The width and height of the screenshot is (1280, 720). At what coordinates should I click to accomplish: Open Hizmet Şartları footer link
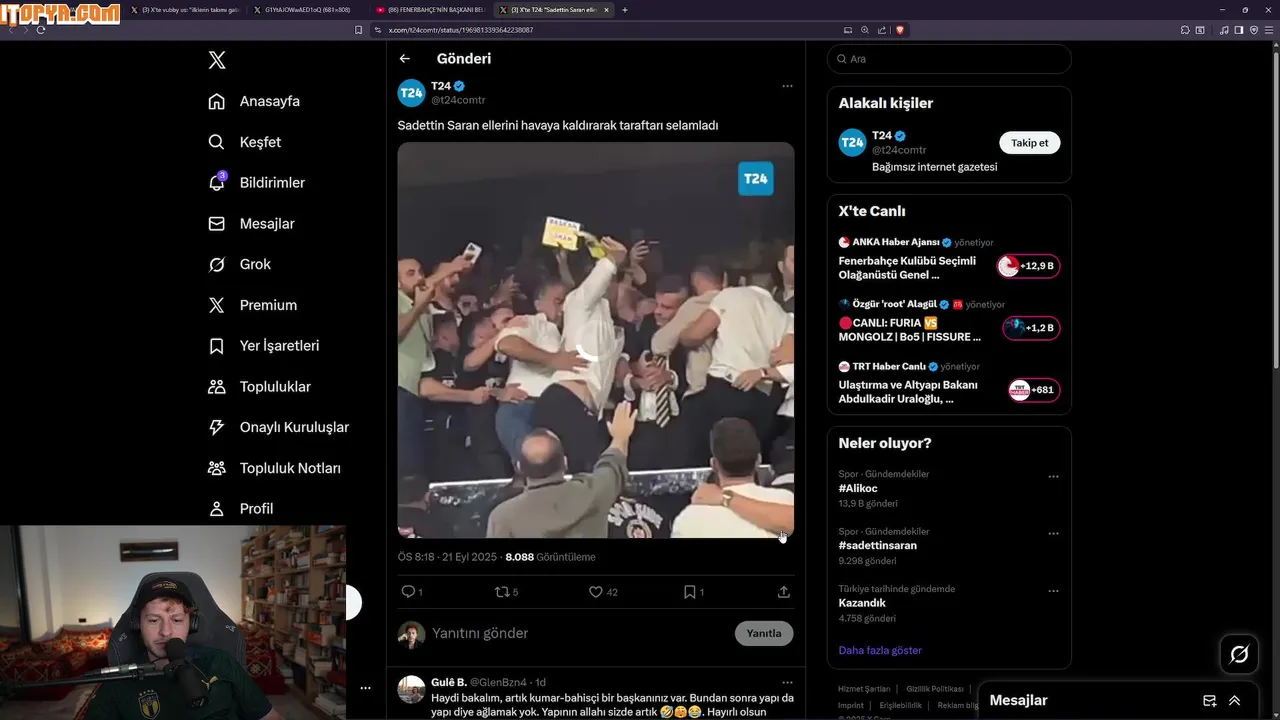pos(864,689)
